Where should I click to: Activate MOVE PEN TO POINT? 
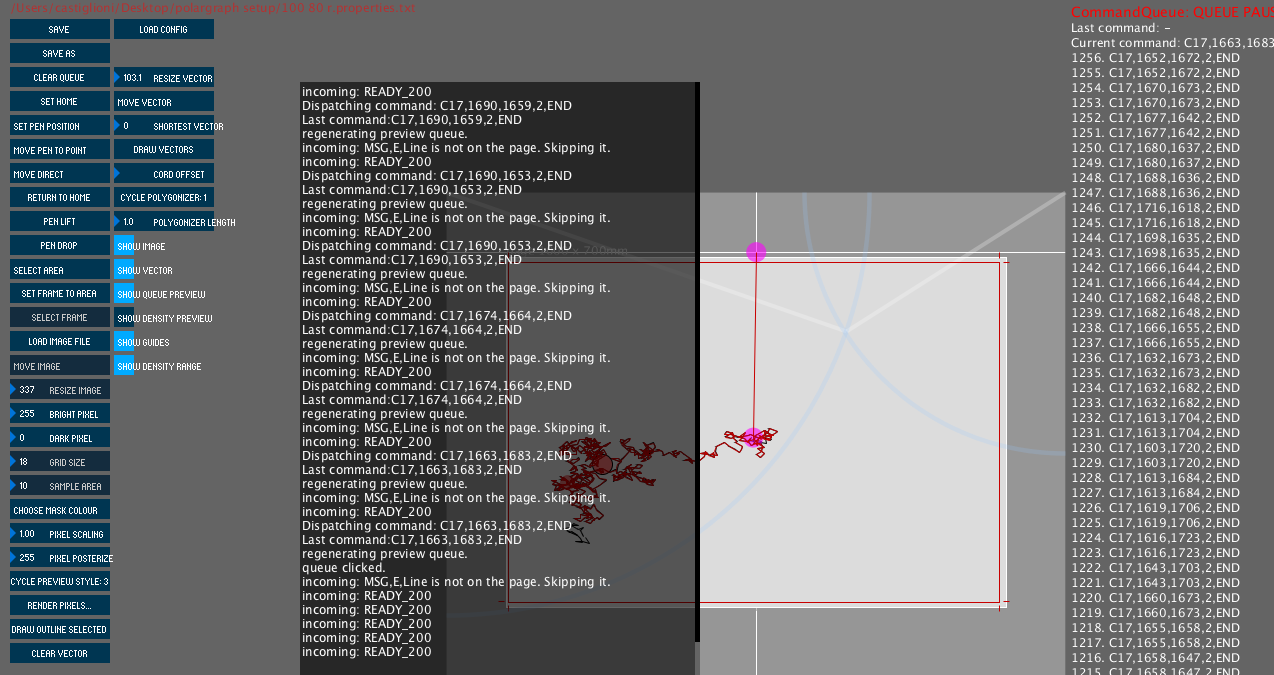click(59, 150)
